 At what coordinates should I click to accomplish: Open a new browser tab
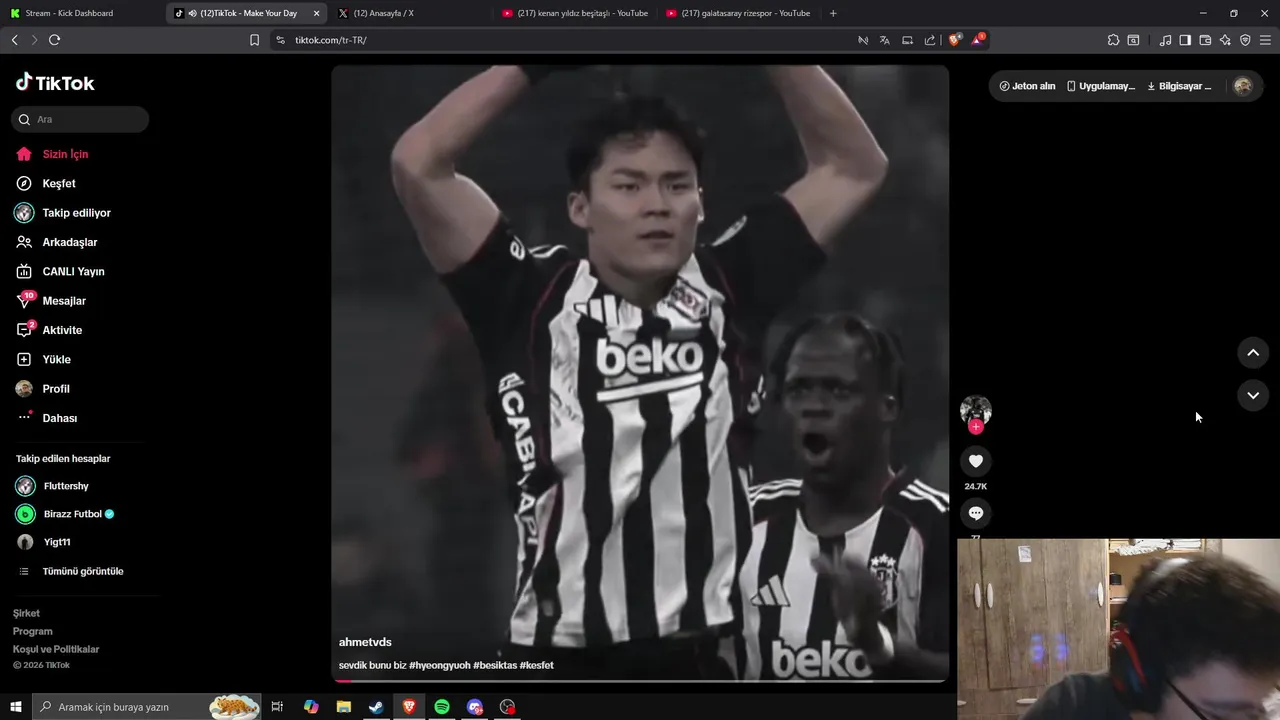[x=833, y=13]
